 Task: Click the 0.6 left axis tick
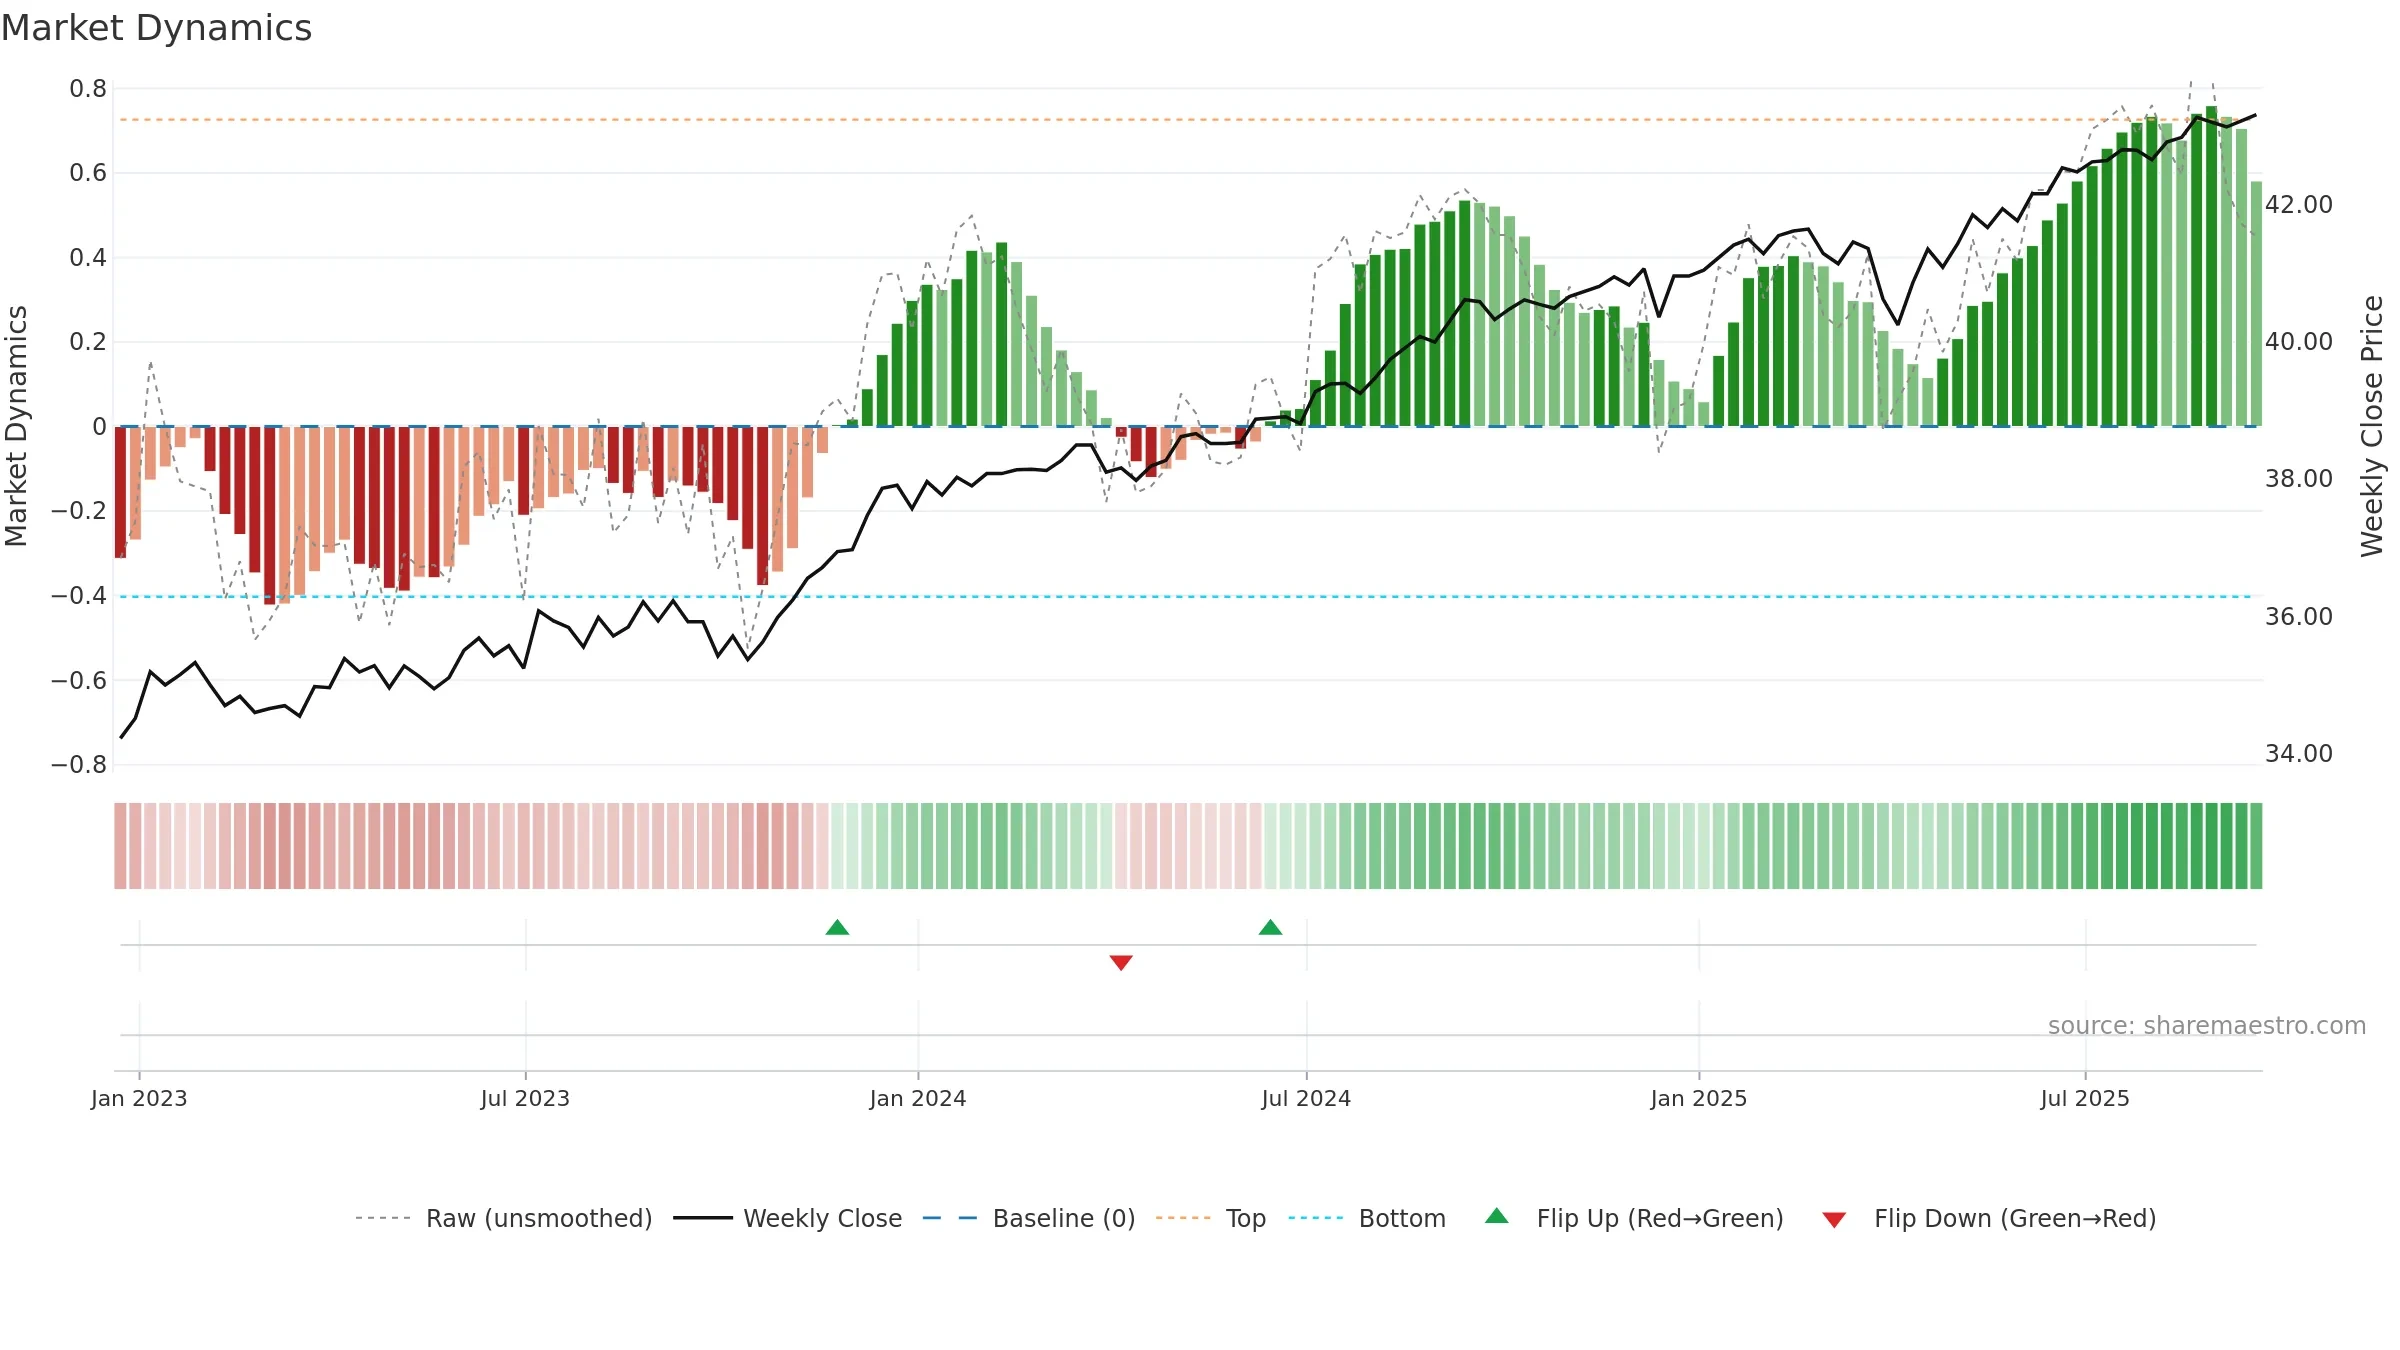tap(88, 173)
